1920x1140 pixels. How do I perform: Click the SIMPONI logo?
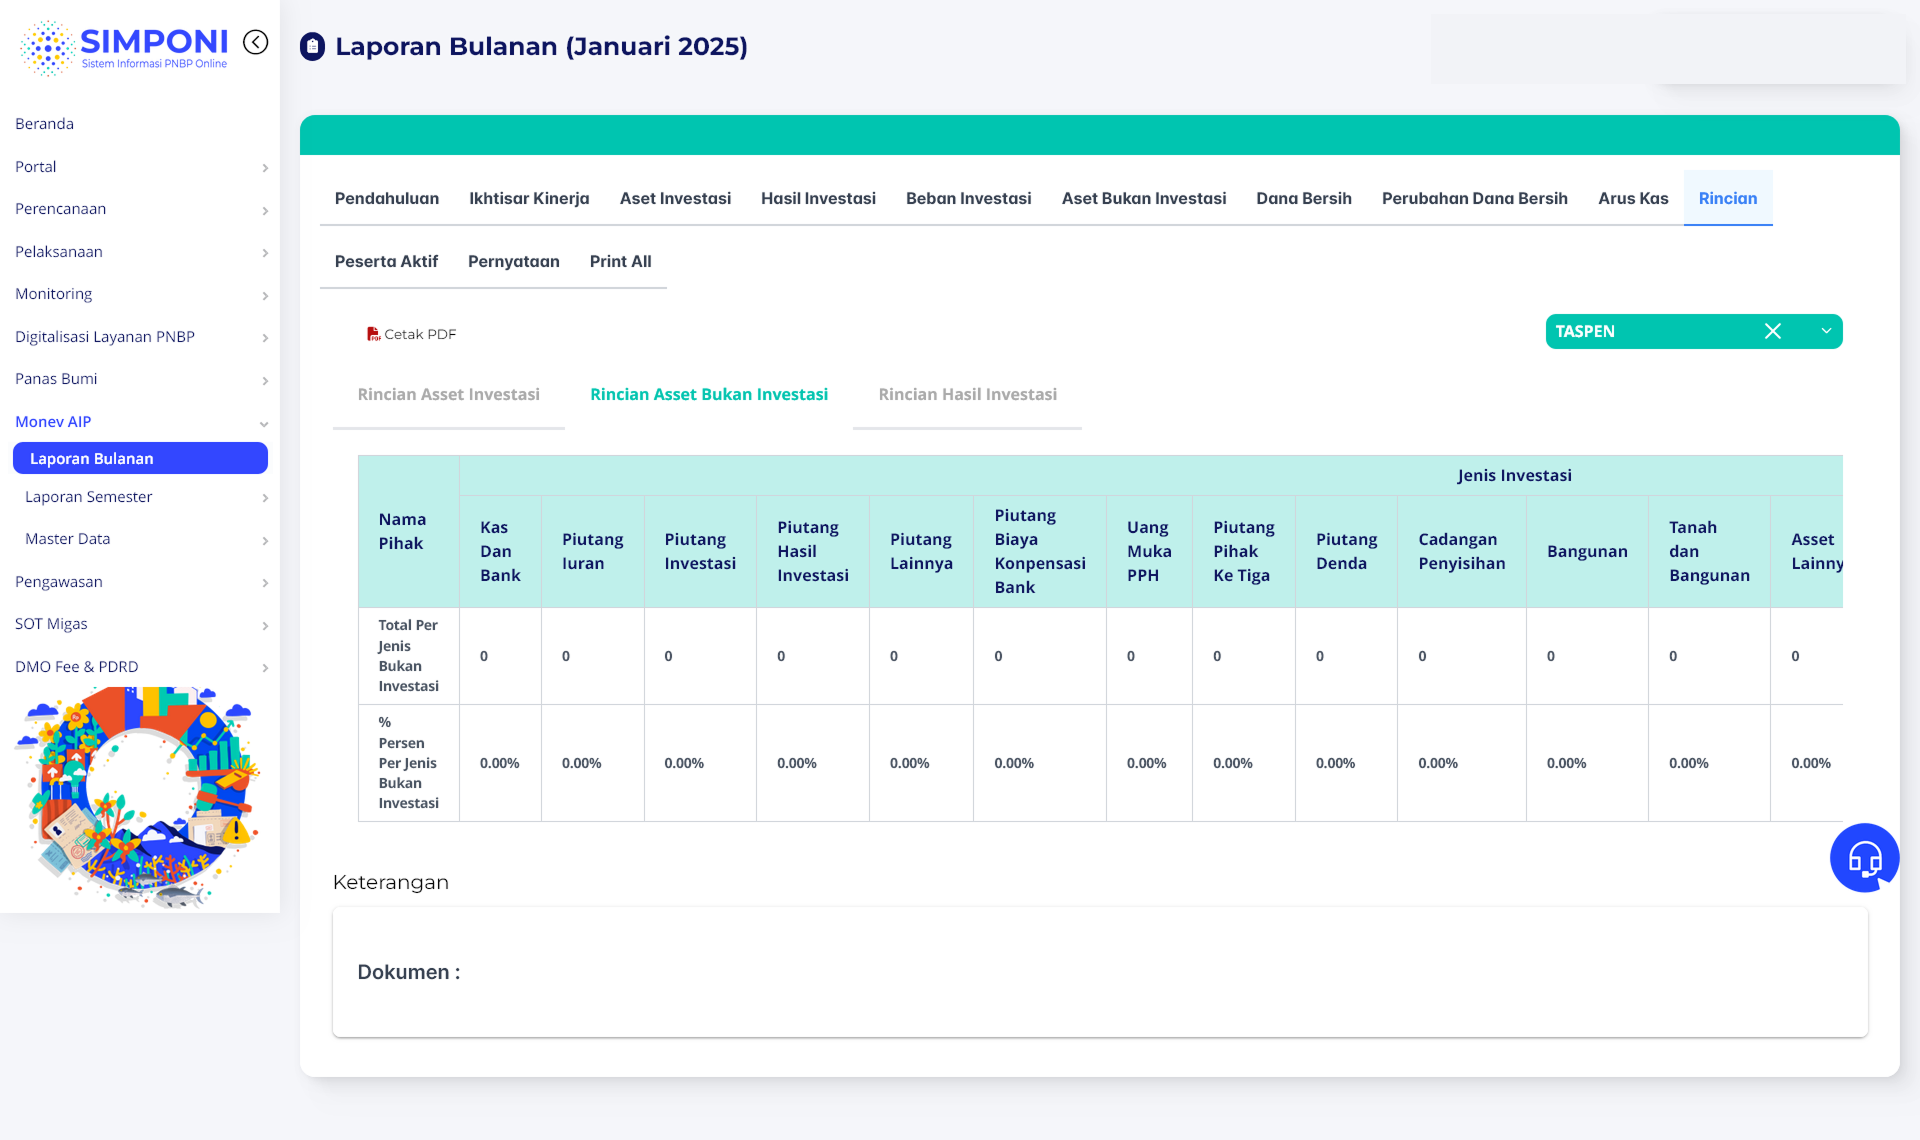[124, 47]
